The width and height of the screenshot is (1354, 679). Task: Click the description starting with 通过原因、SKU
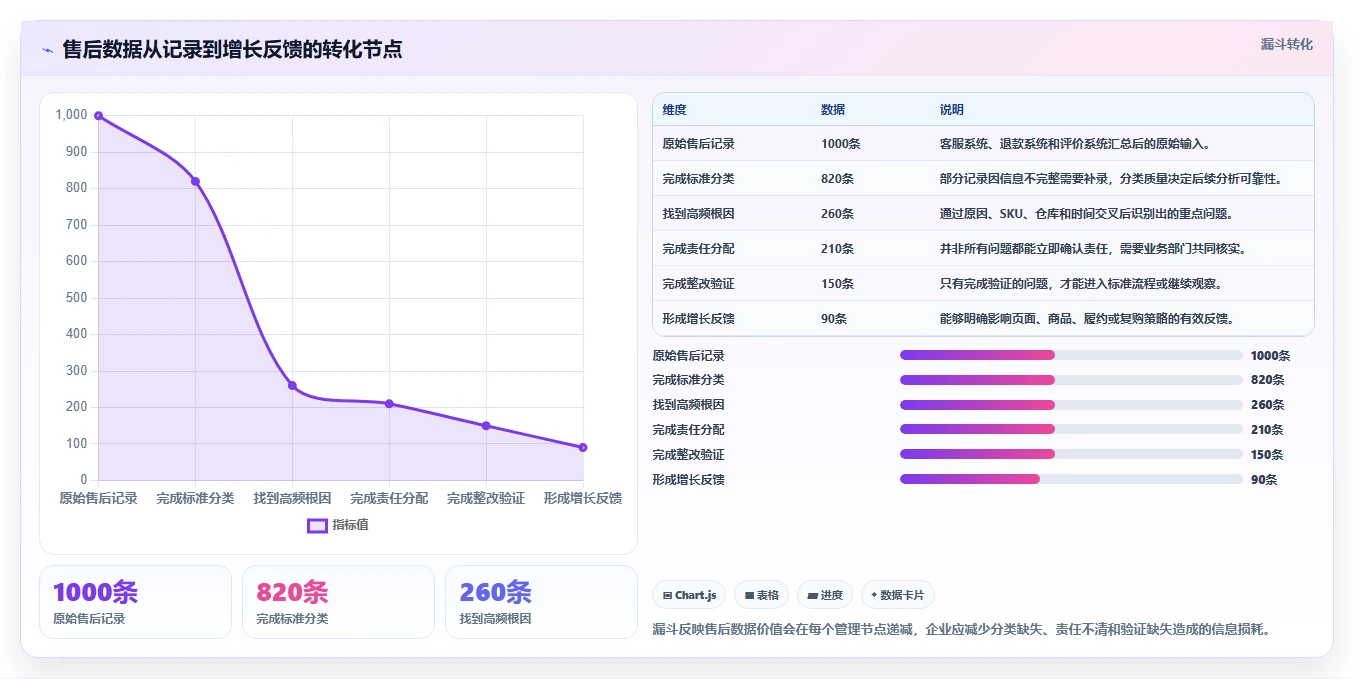1089,214
